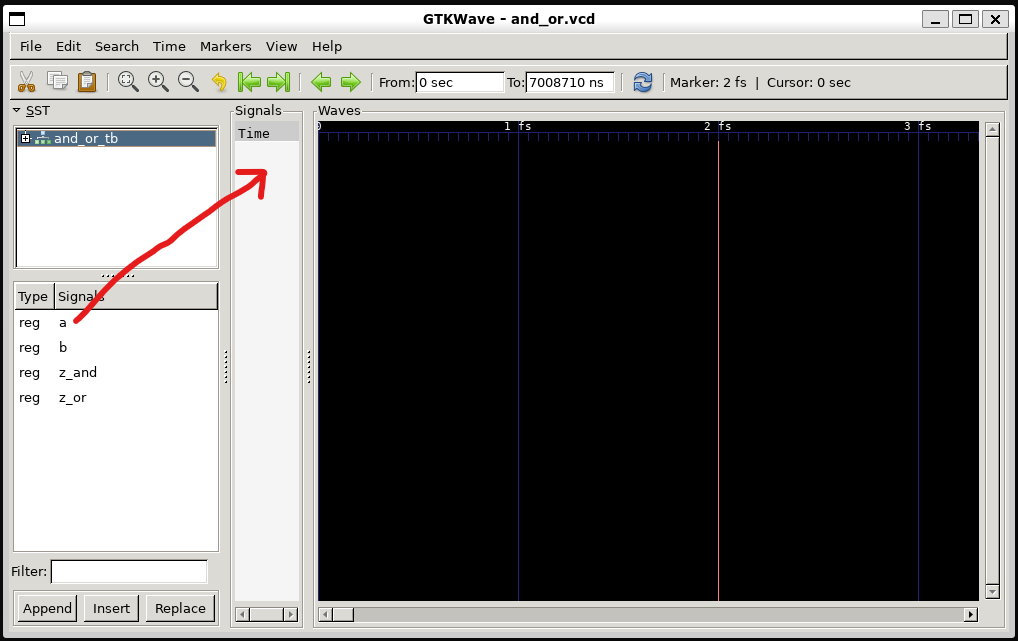Open the File menu
This screenshot has width=1018, height=641.
[31, 46]
